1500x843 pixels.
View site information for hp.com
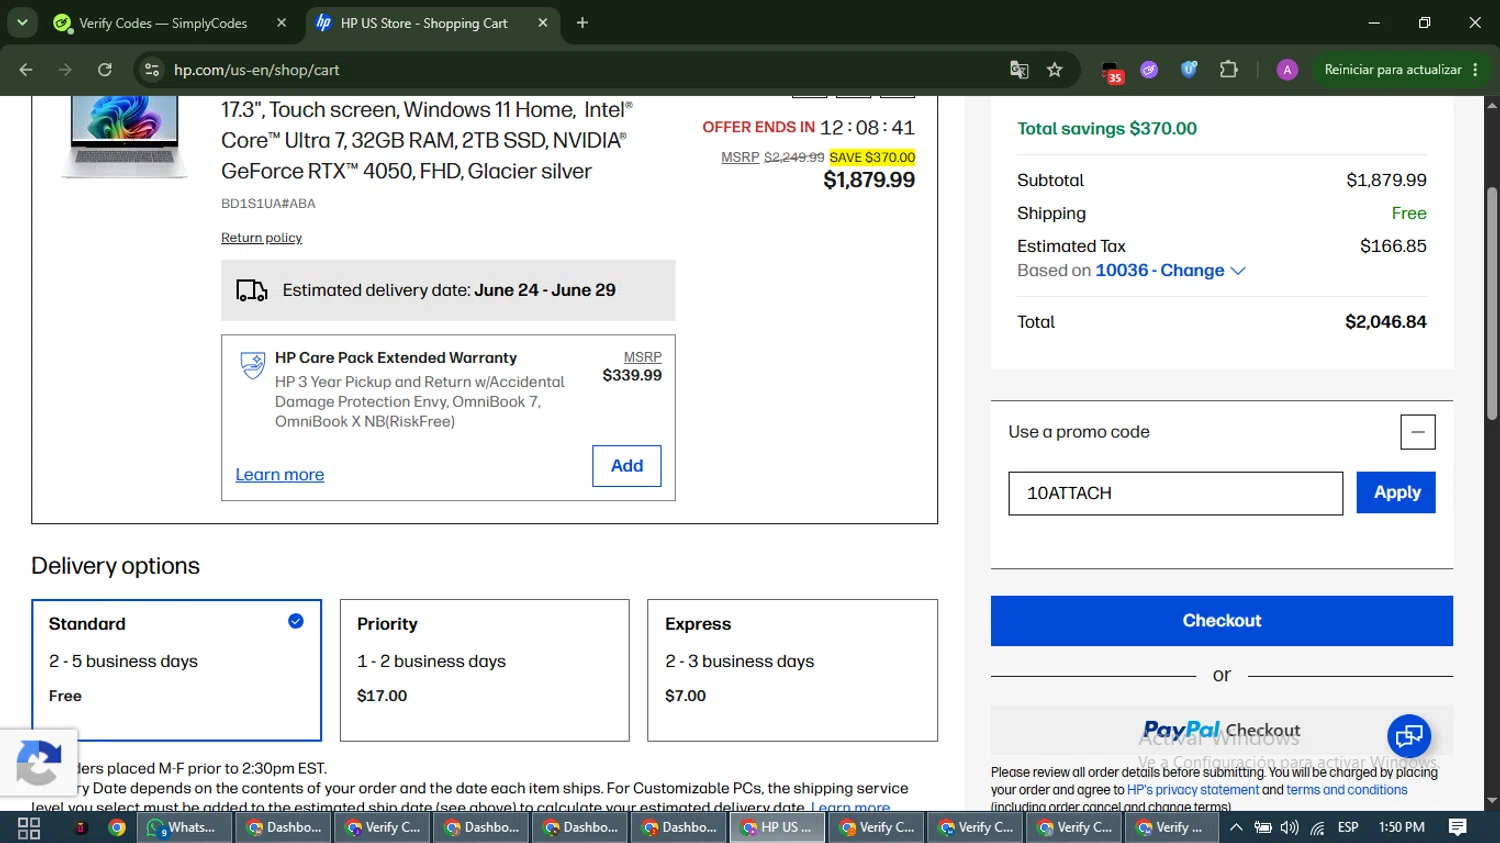click(152, 70)
